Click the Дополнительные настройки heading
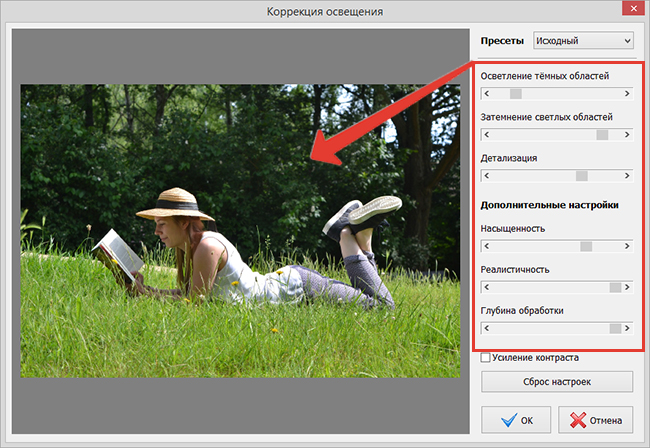The image size is (650, 448). coord(549,205)
